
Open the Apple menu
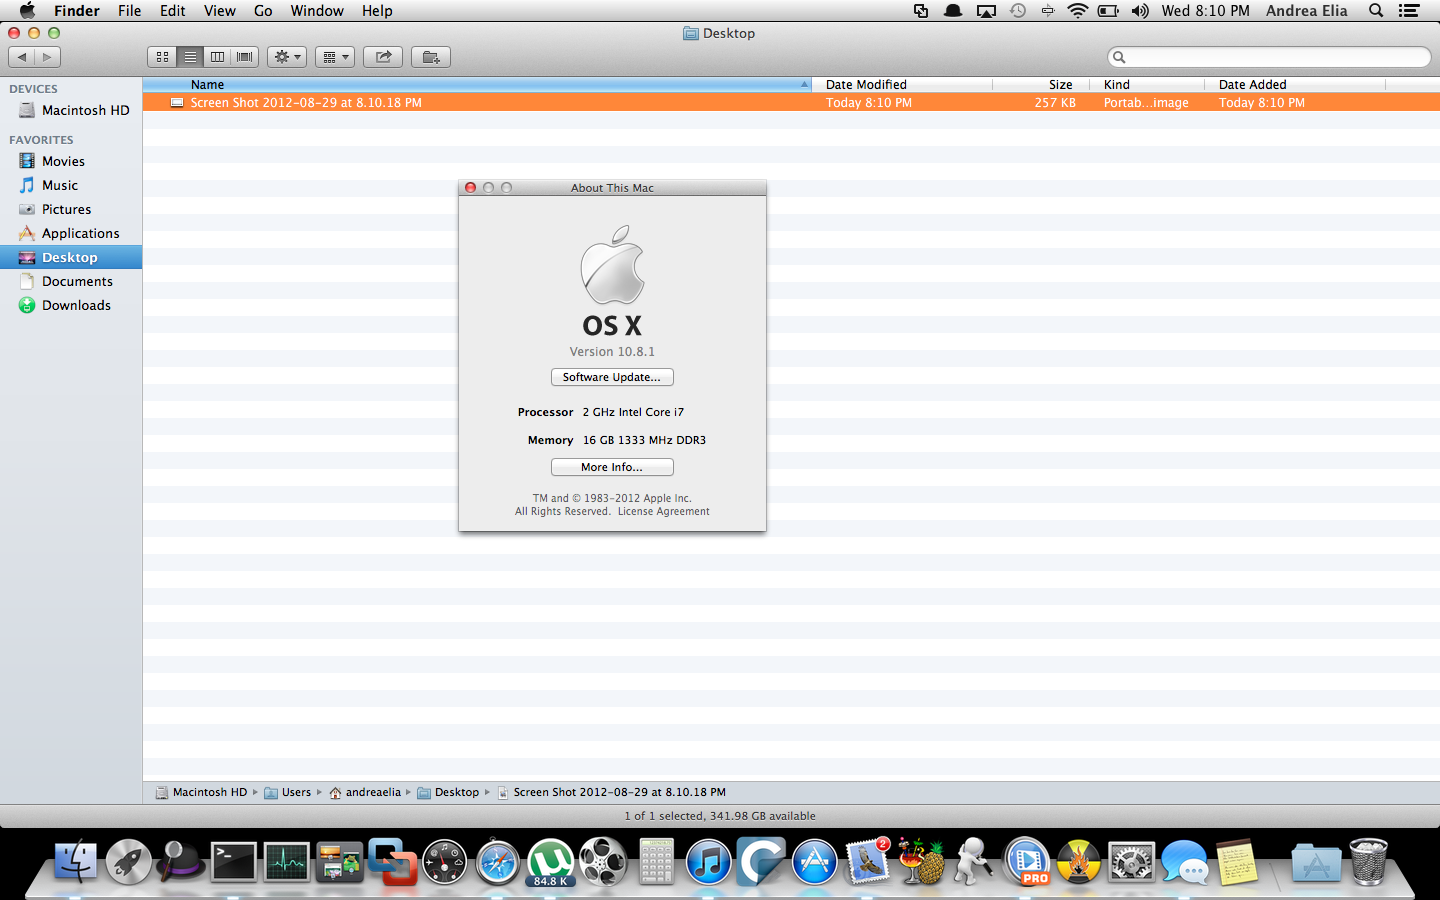[x=27, y=11]
